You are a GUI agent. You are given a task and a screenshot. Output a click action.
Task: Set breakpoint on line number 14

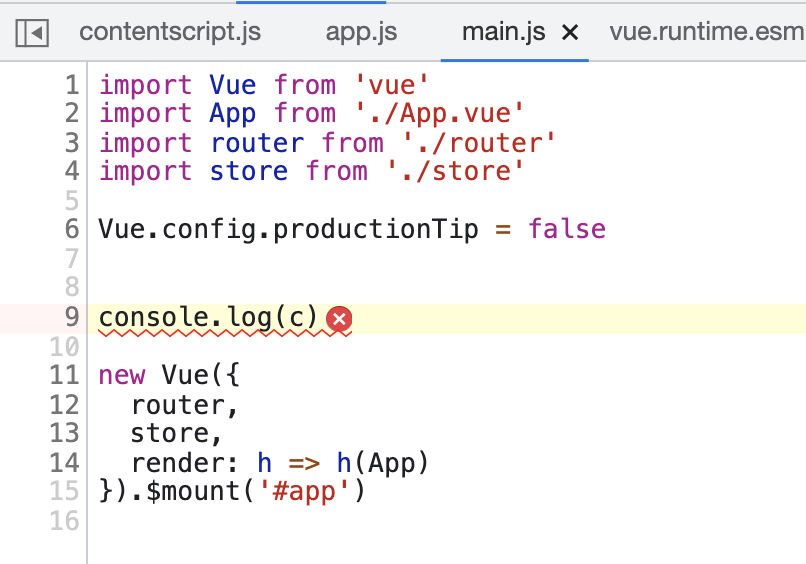click(x=64, y=463)
